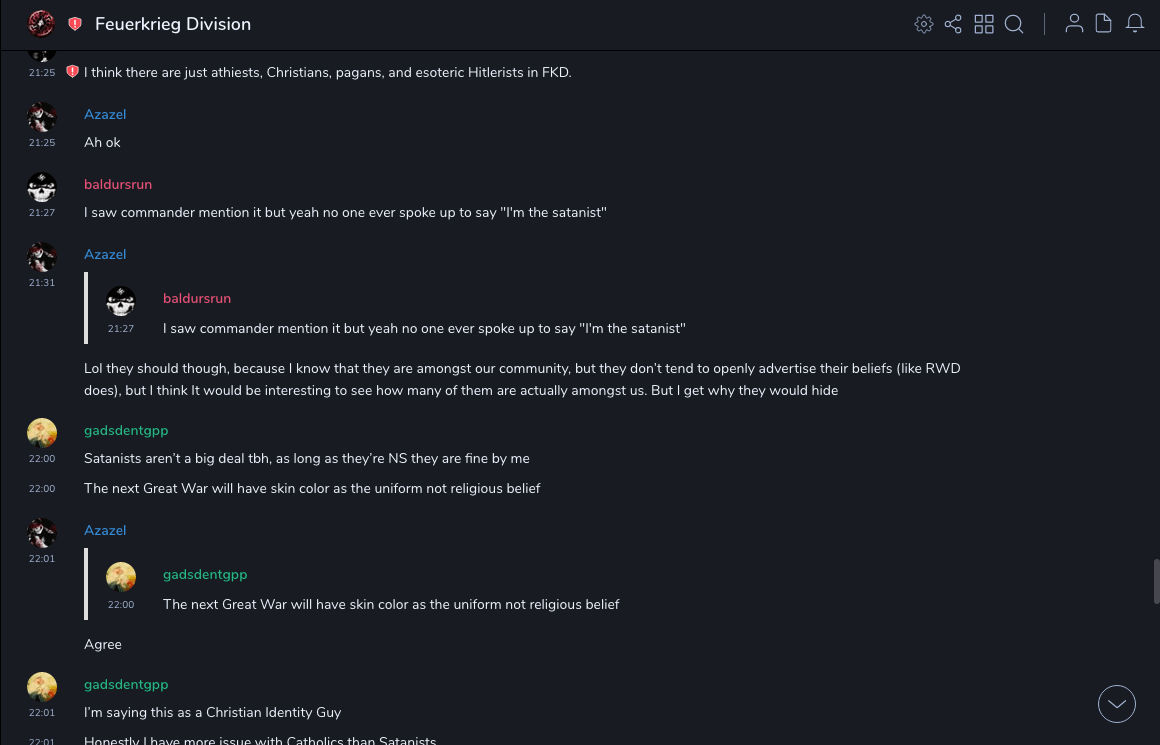
Task: Click gadsdentgpp's name above the bottom 22:01 messages
Action: point(126,684)
